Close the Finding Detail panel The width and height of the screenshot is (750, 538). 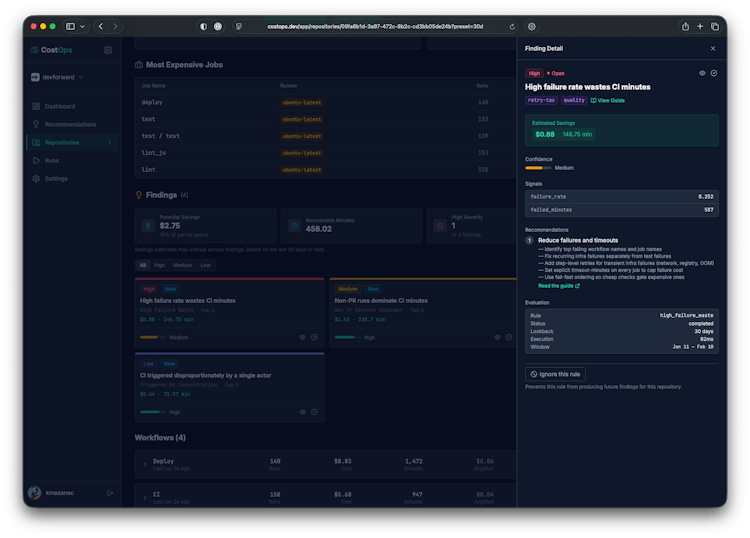pyautogui.click(x=713, y=48)
